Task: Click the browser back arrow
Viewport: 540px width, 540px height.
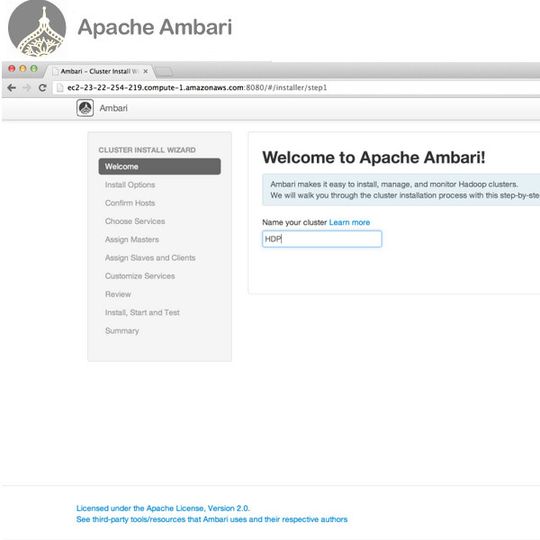Action: coord(12,88)
